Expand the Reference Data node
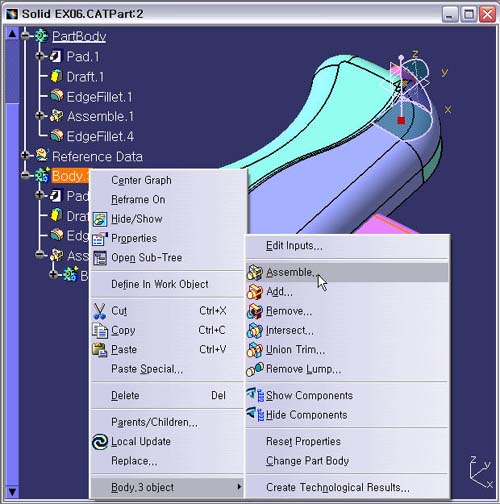 25,155
